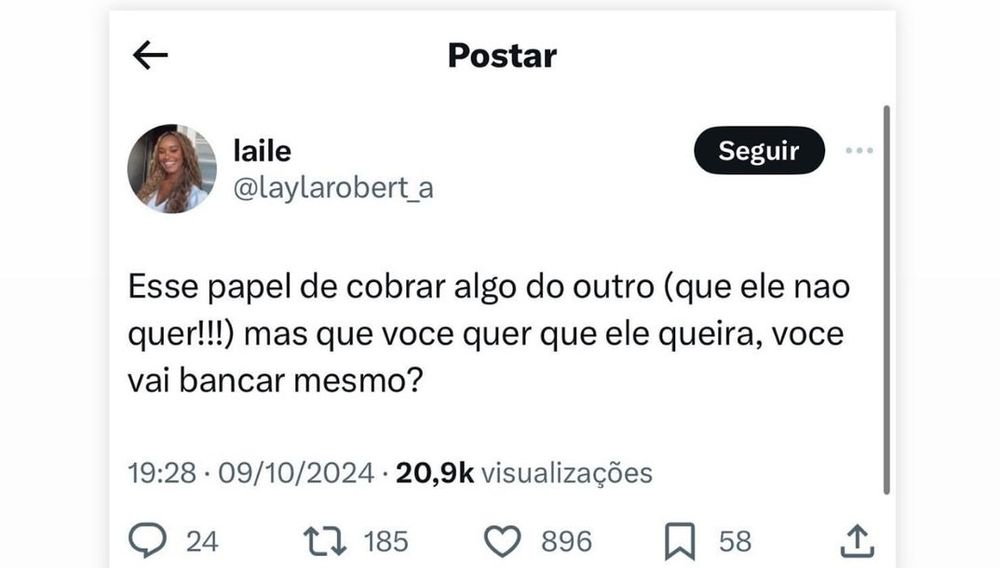
Task: Click the Postar page title
Action: pos(502,55)
